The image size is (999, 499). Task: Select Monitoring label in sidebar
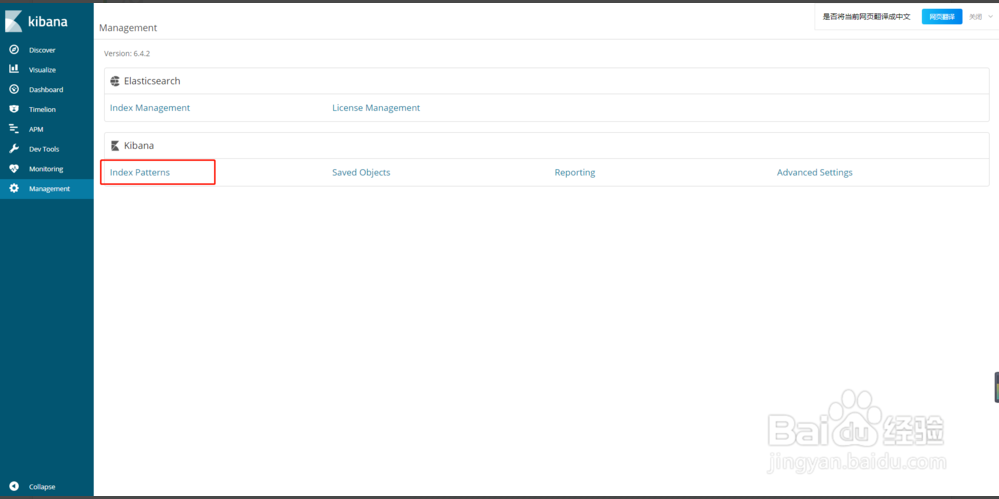pos(46,169)
